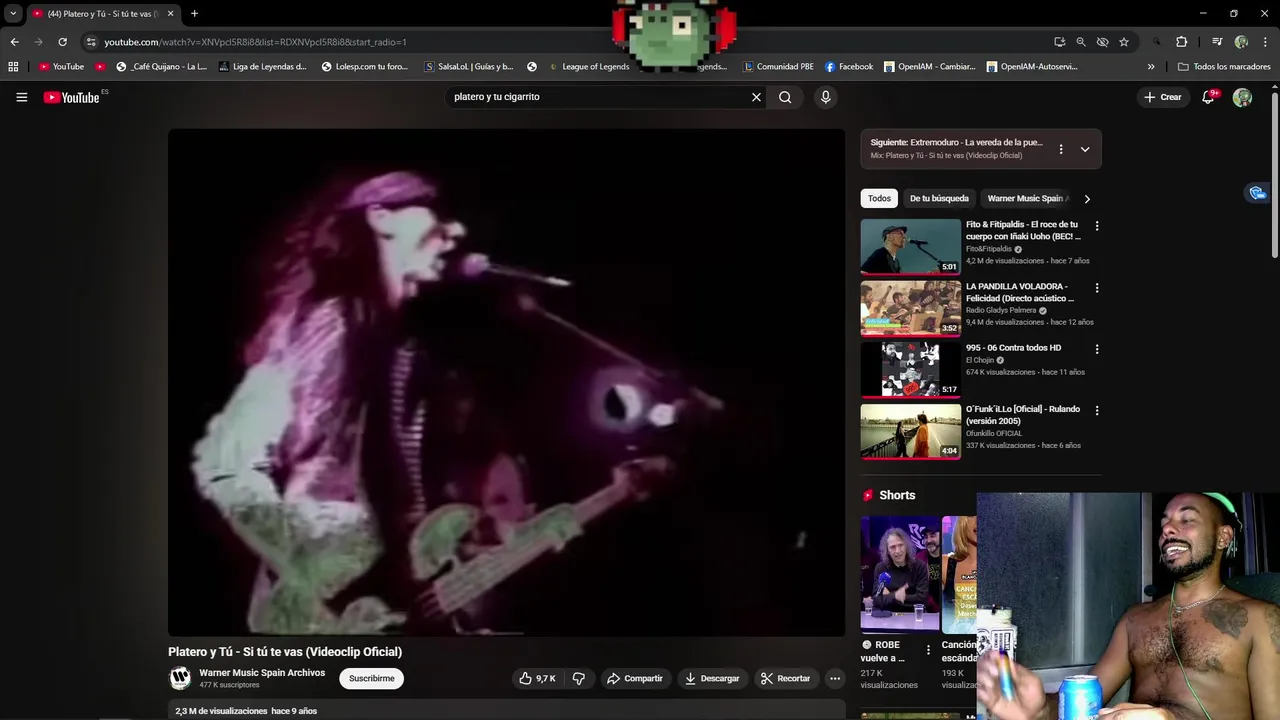This screenshot has height=720, width=1280.
Task: Open Chrome three-dot menu
Action: point(1263,42)
